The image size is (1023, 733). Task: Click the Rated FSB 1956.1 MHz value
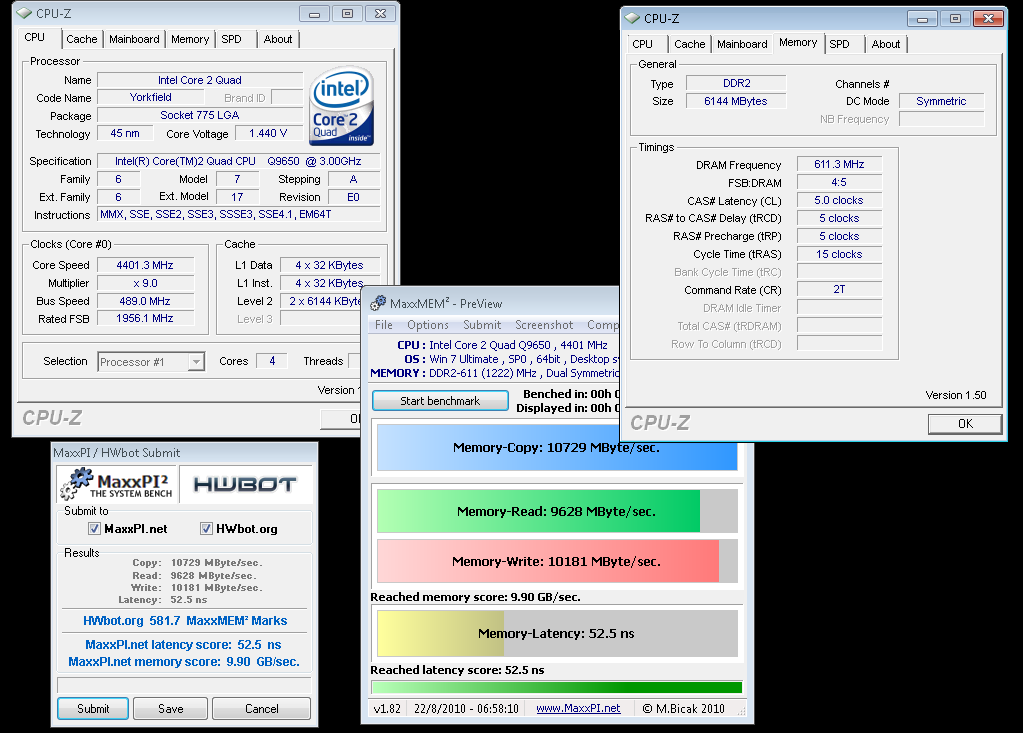point(145,318)
